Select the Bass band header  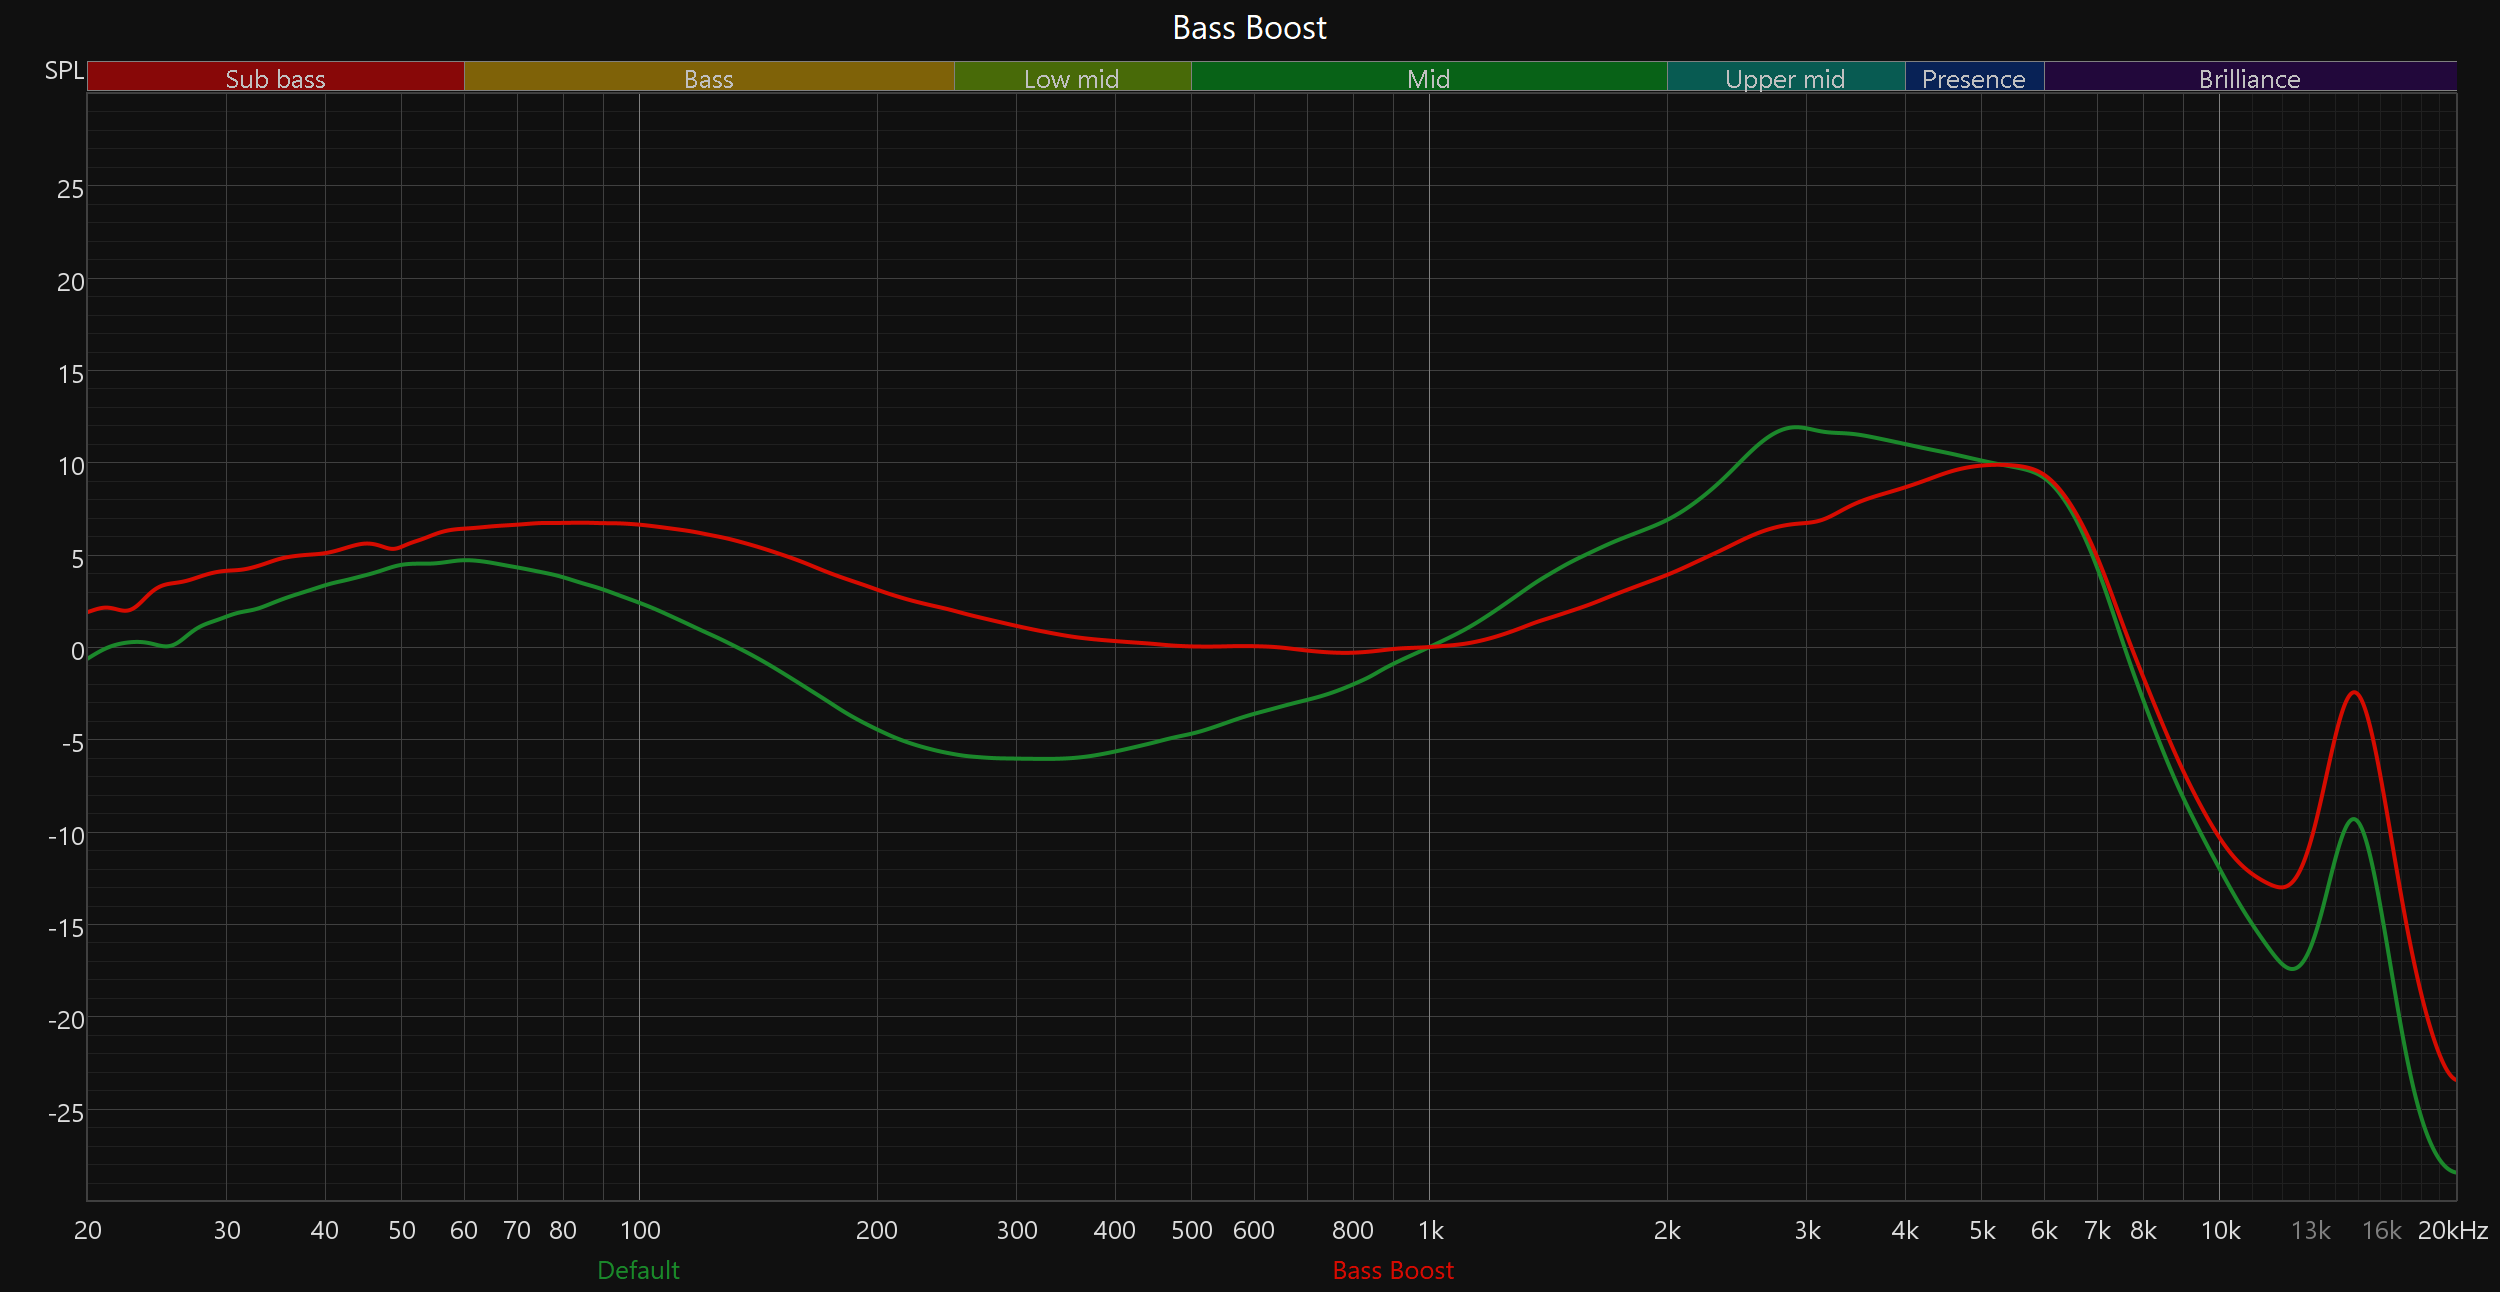[x=708, y=77]
